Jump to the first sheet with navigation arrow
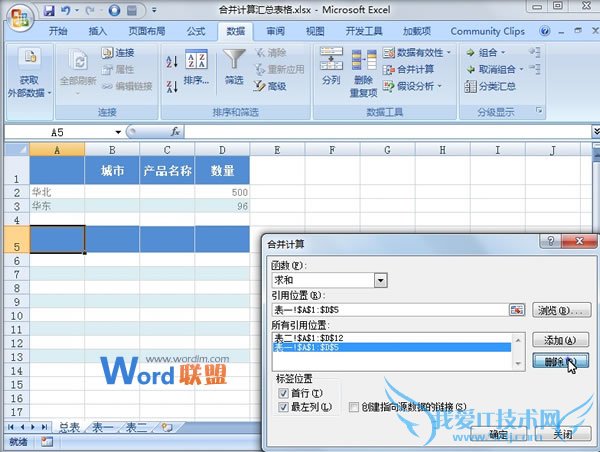The height and width of the screenshot is (452, 600). [x=11, y=427]
